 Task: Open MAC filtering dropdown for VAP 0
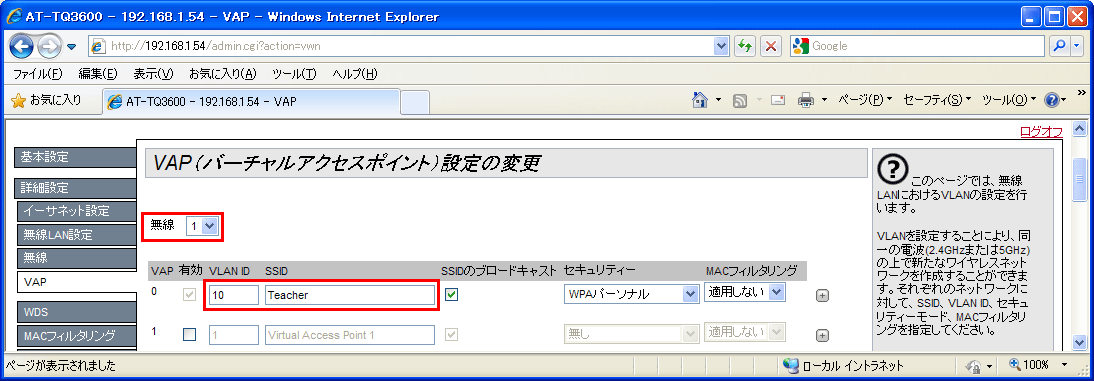click(x=744, y=292)
